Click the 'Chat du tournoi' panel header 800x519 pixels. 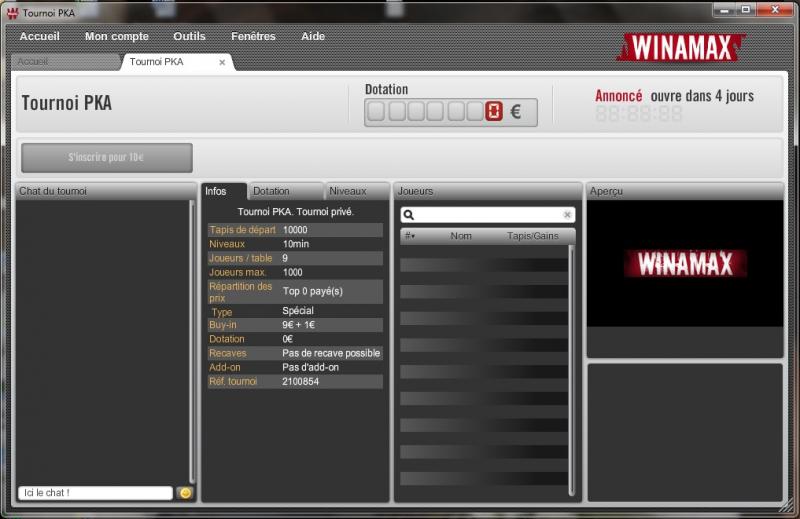click(106, 191)
